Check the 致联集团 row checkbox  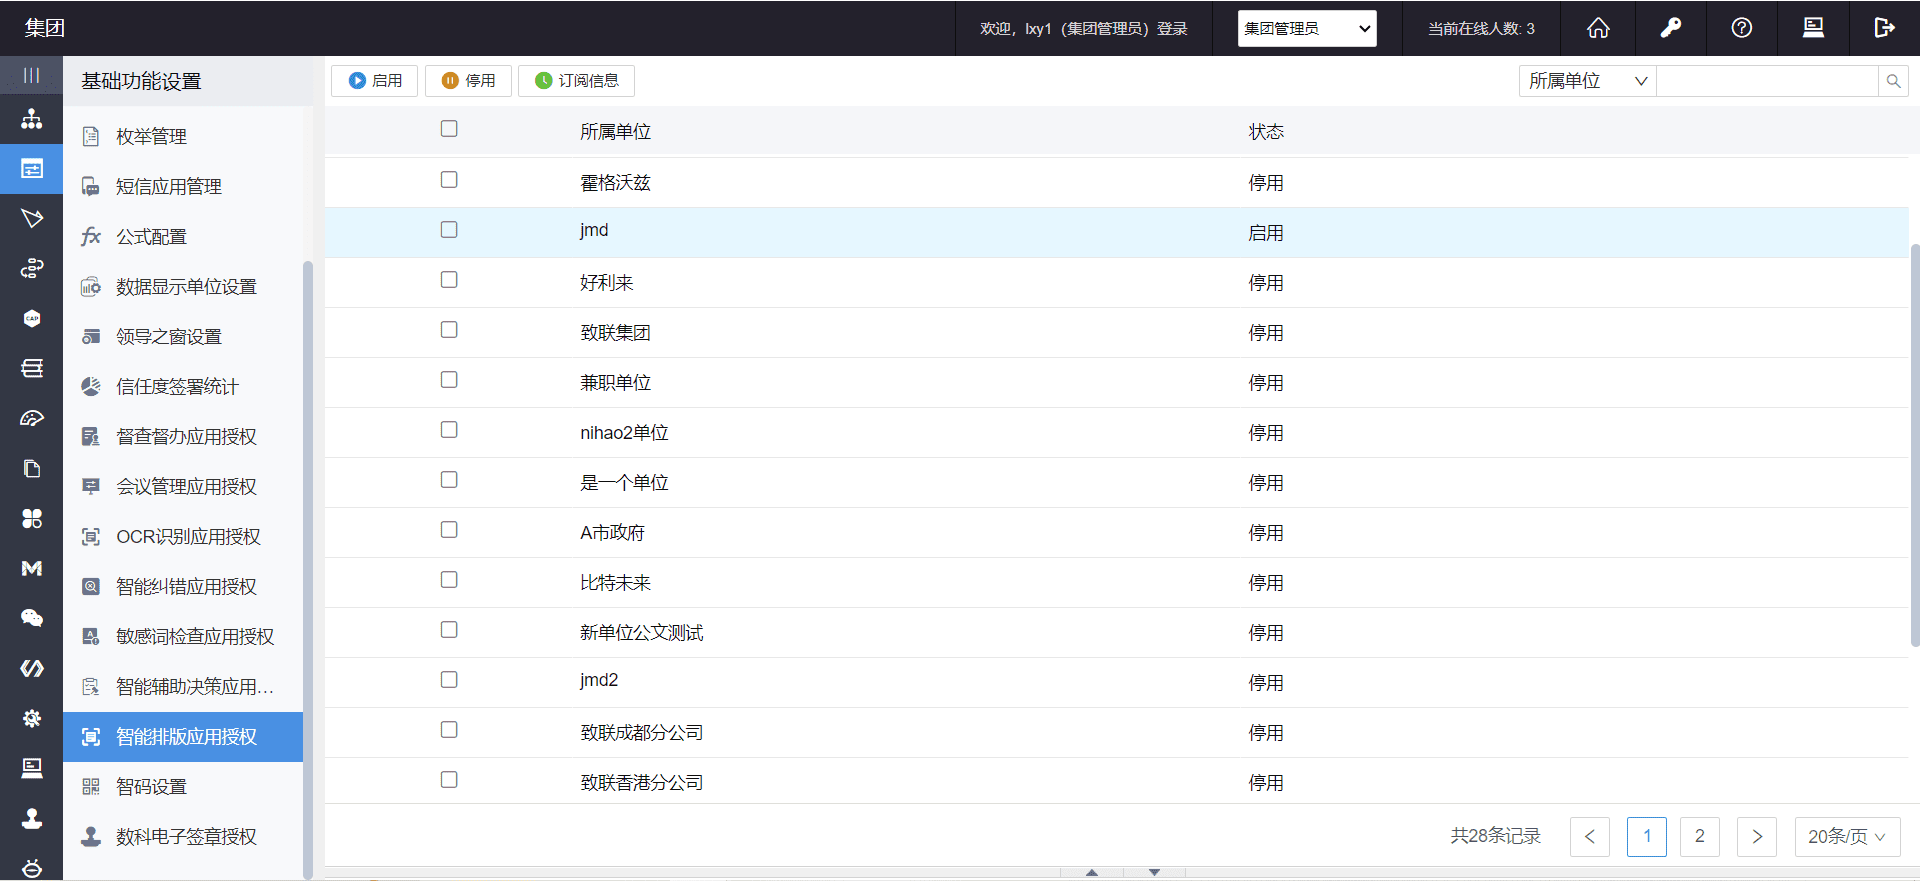click(449, 330)
